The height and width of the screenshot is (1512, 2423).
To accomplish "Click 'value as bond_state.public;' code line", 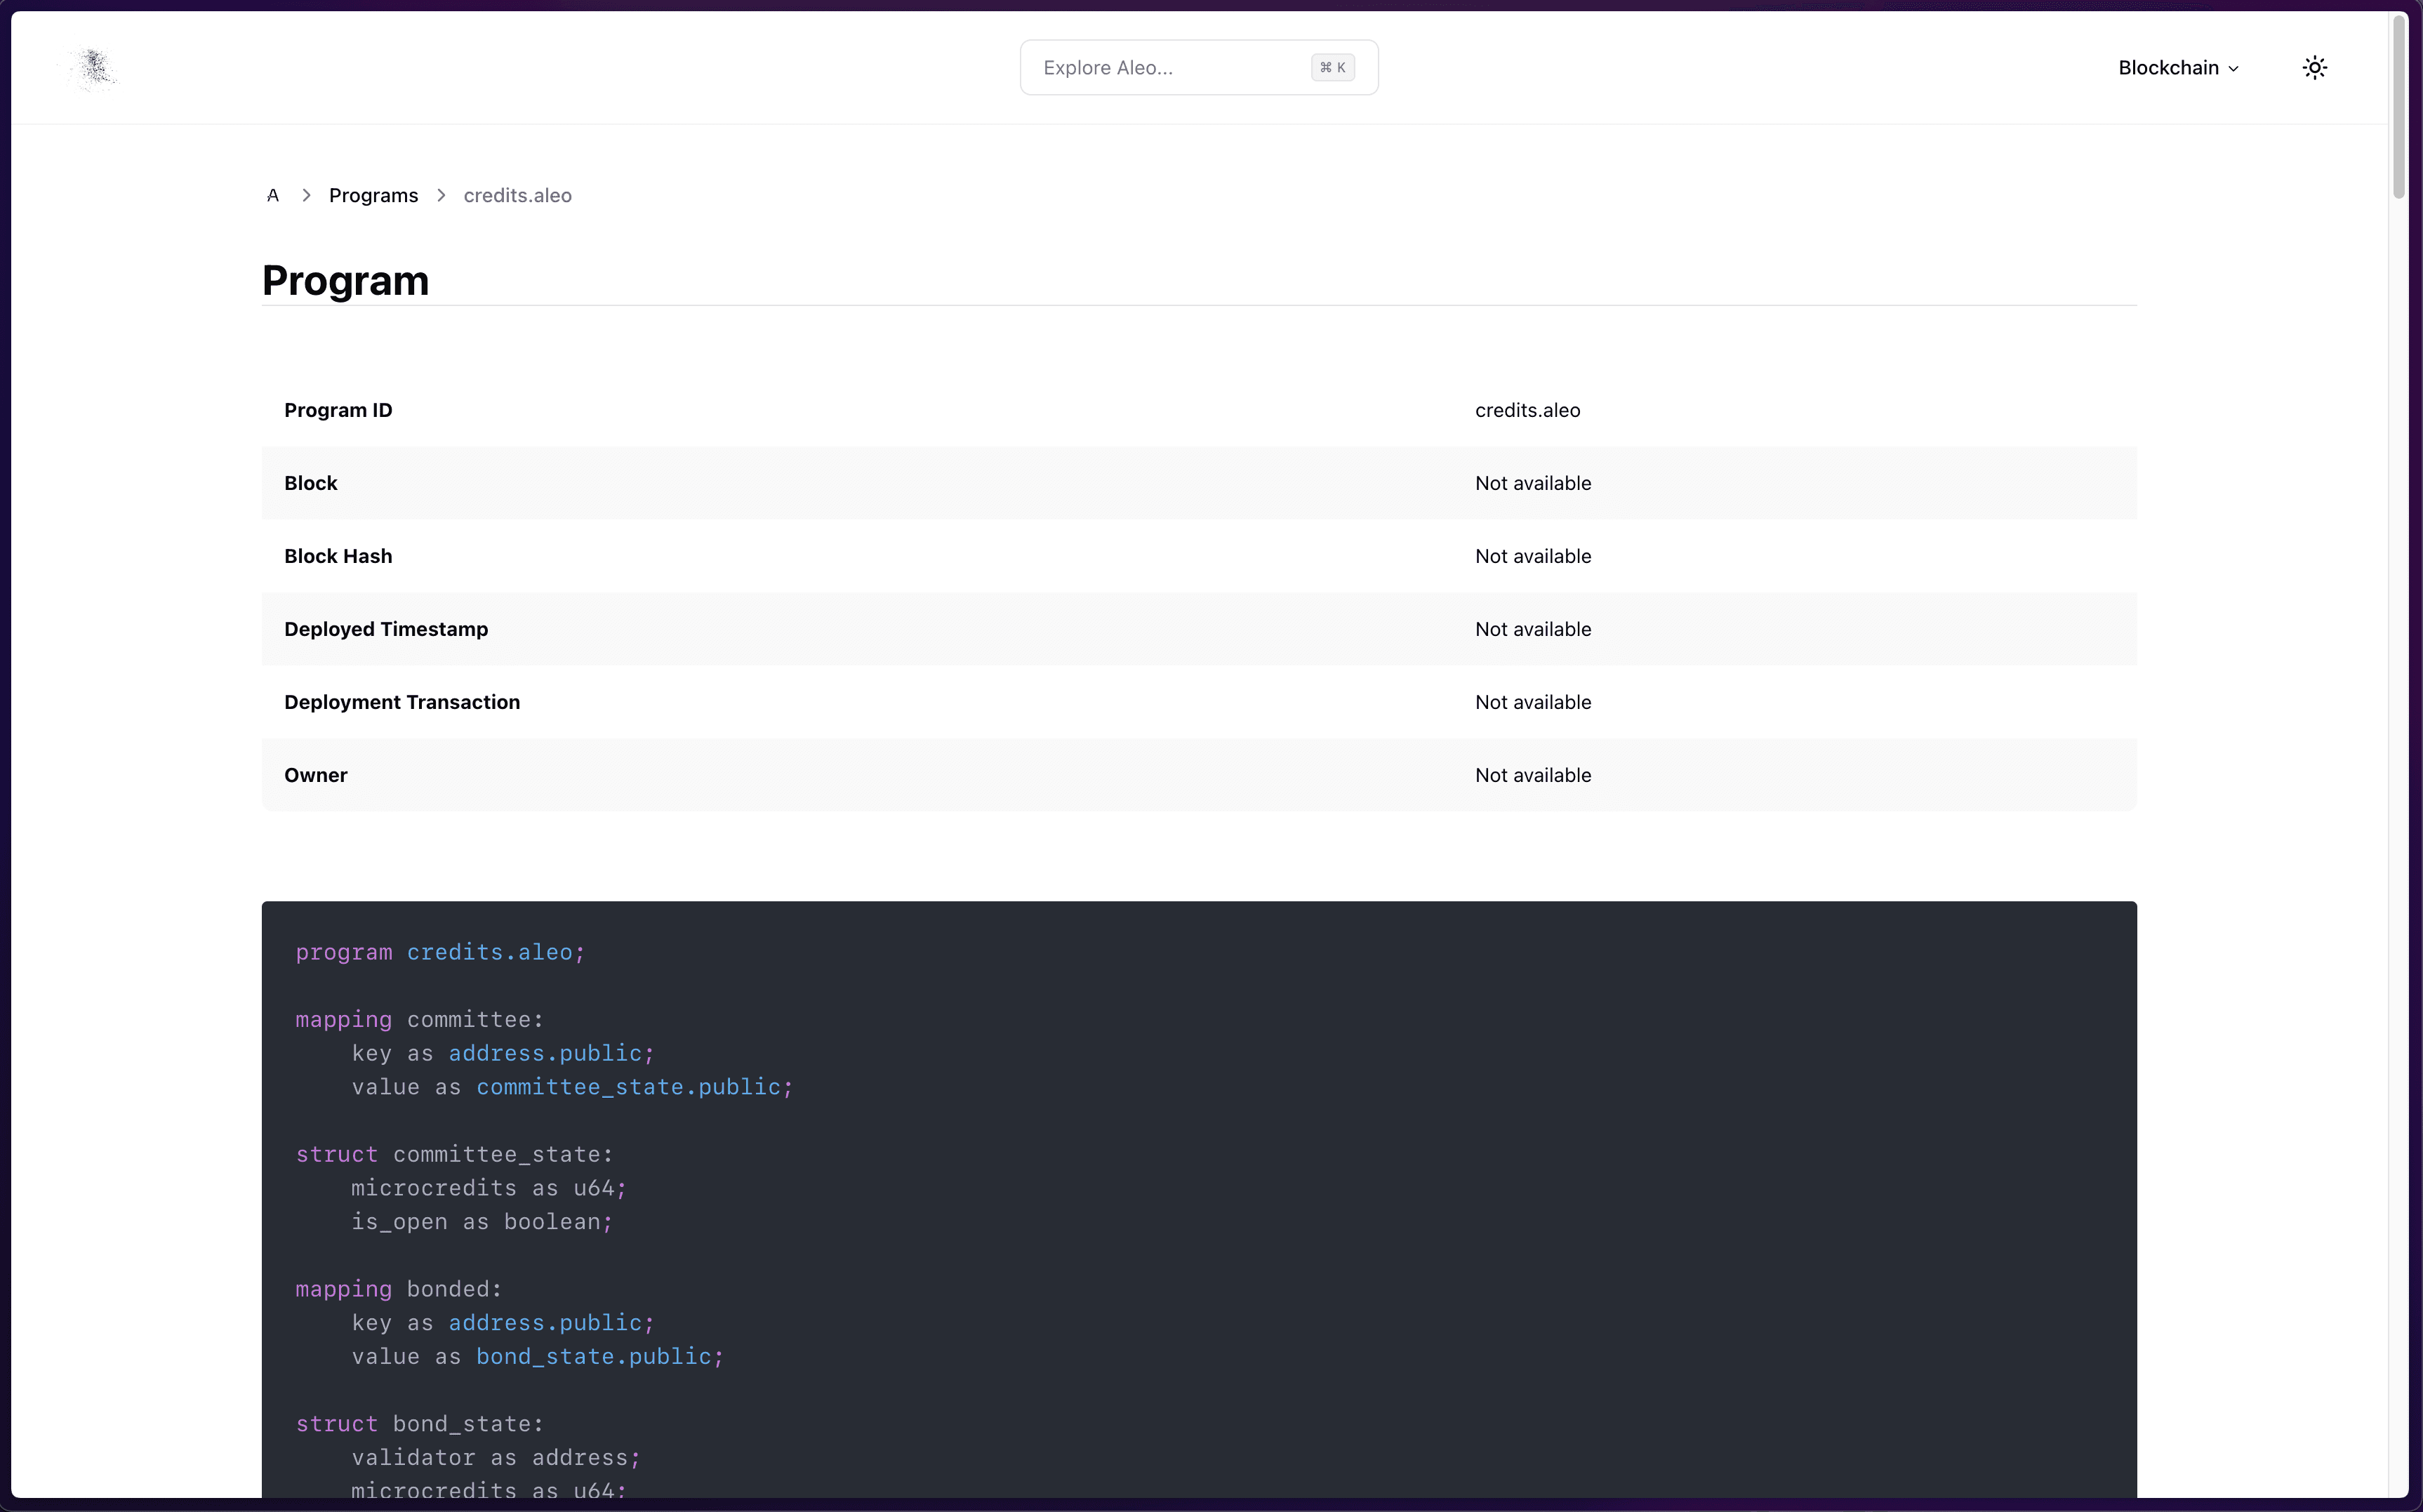I will pos(537,1357).
